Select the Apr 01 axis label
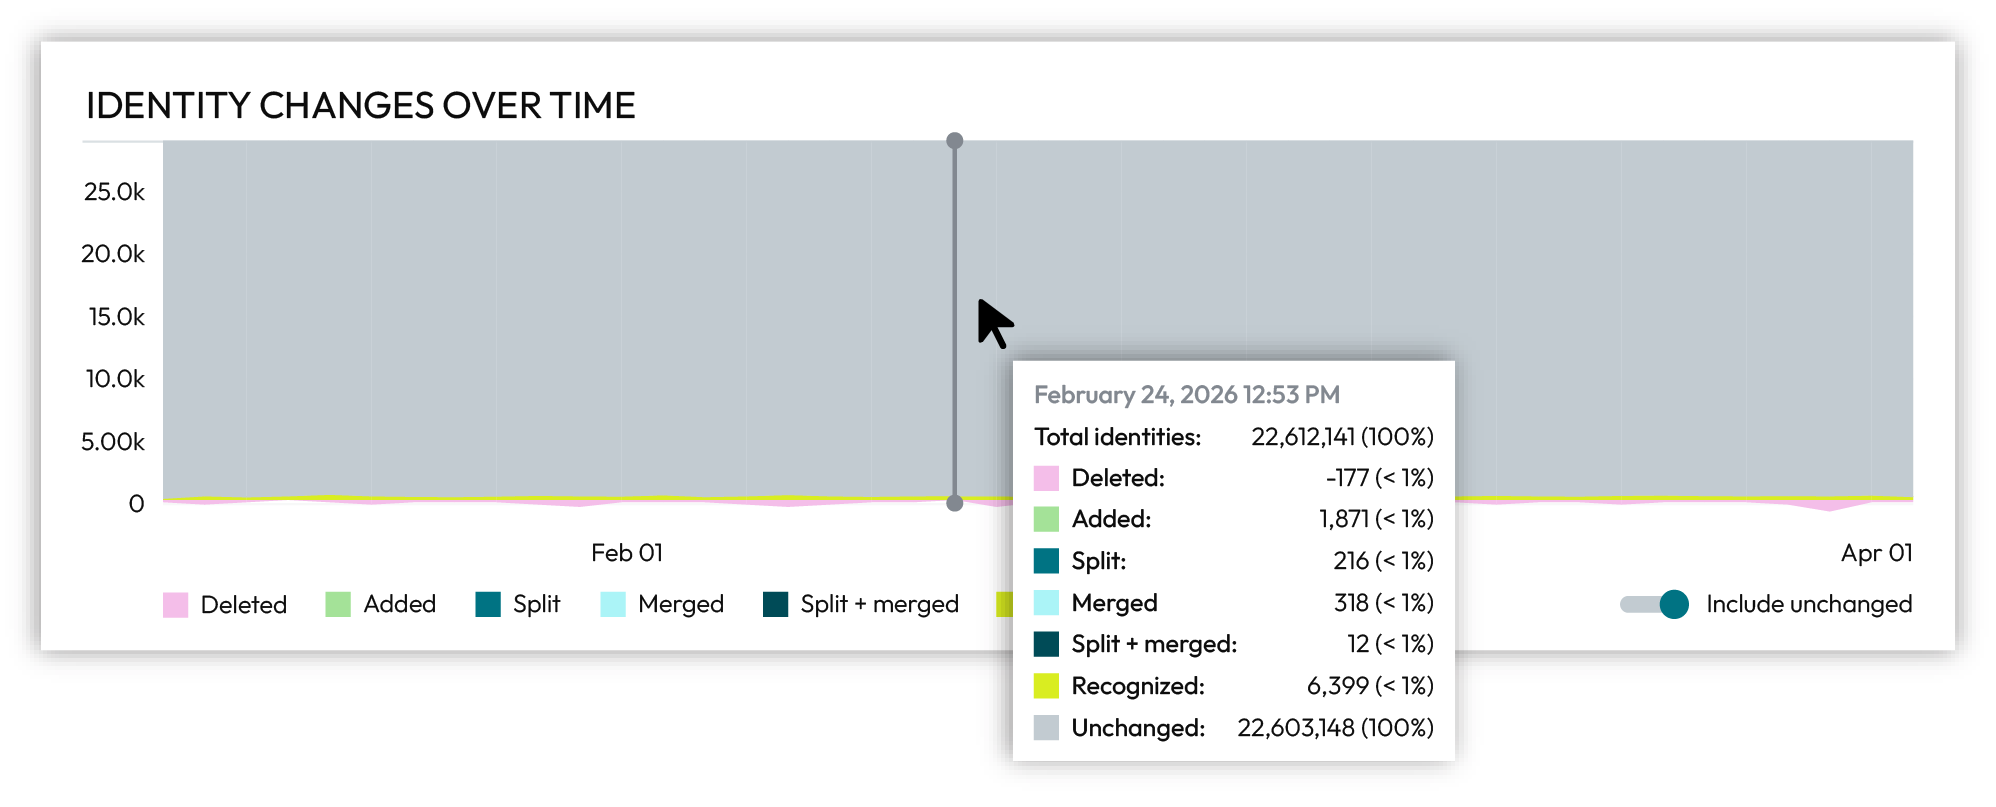The image size is (1996, 807). click(x=1876, y=552)
